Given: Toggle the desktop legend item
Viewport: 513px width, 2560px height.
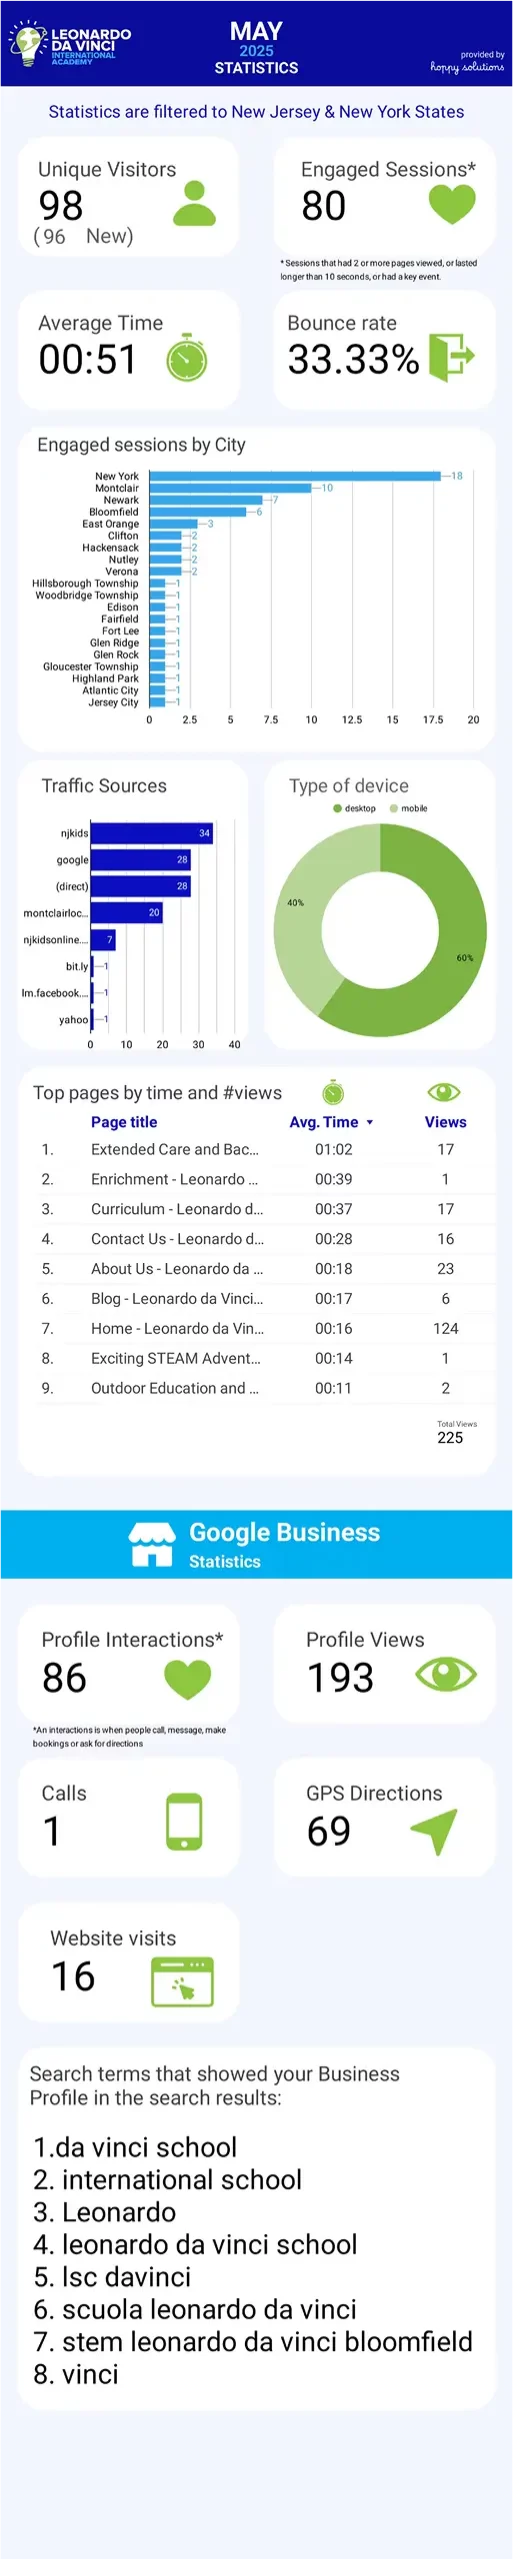Looking at the screenshot, I should 355,808.
